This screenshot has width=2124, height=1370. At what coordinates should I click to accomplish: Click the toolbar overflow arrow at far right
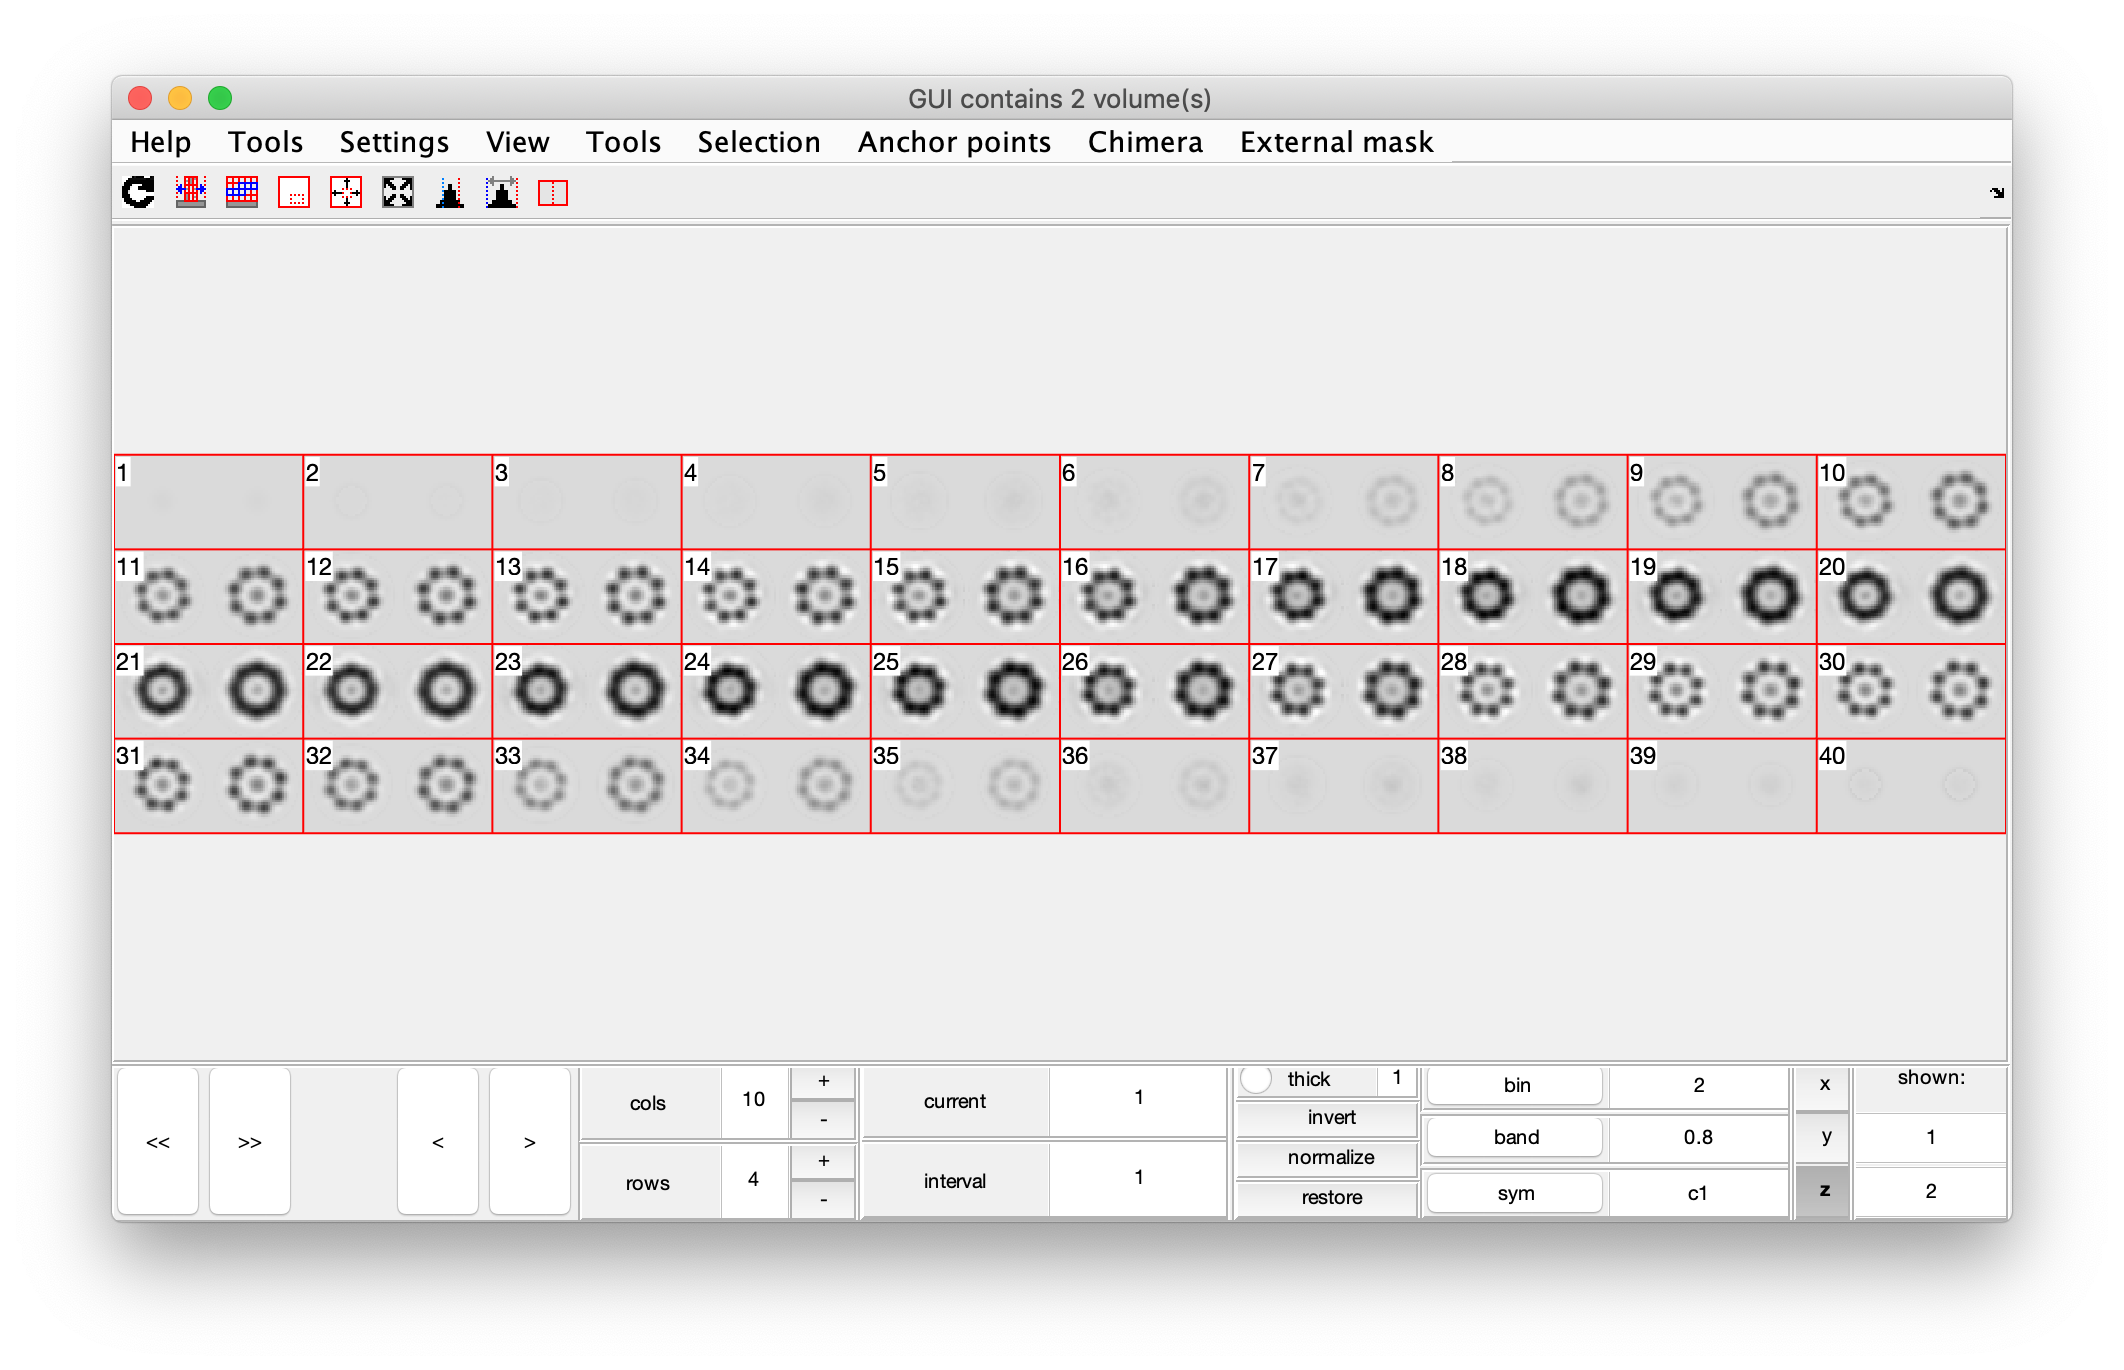[x=1997, y=192]
